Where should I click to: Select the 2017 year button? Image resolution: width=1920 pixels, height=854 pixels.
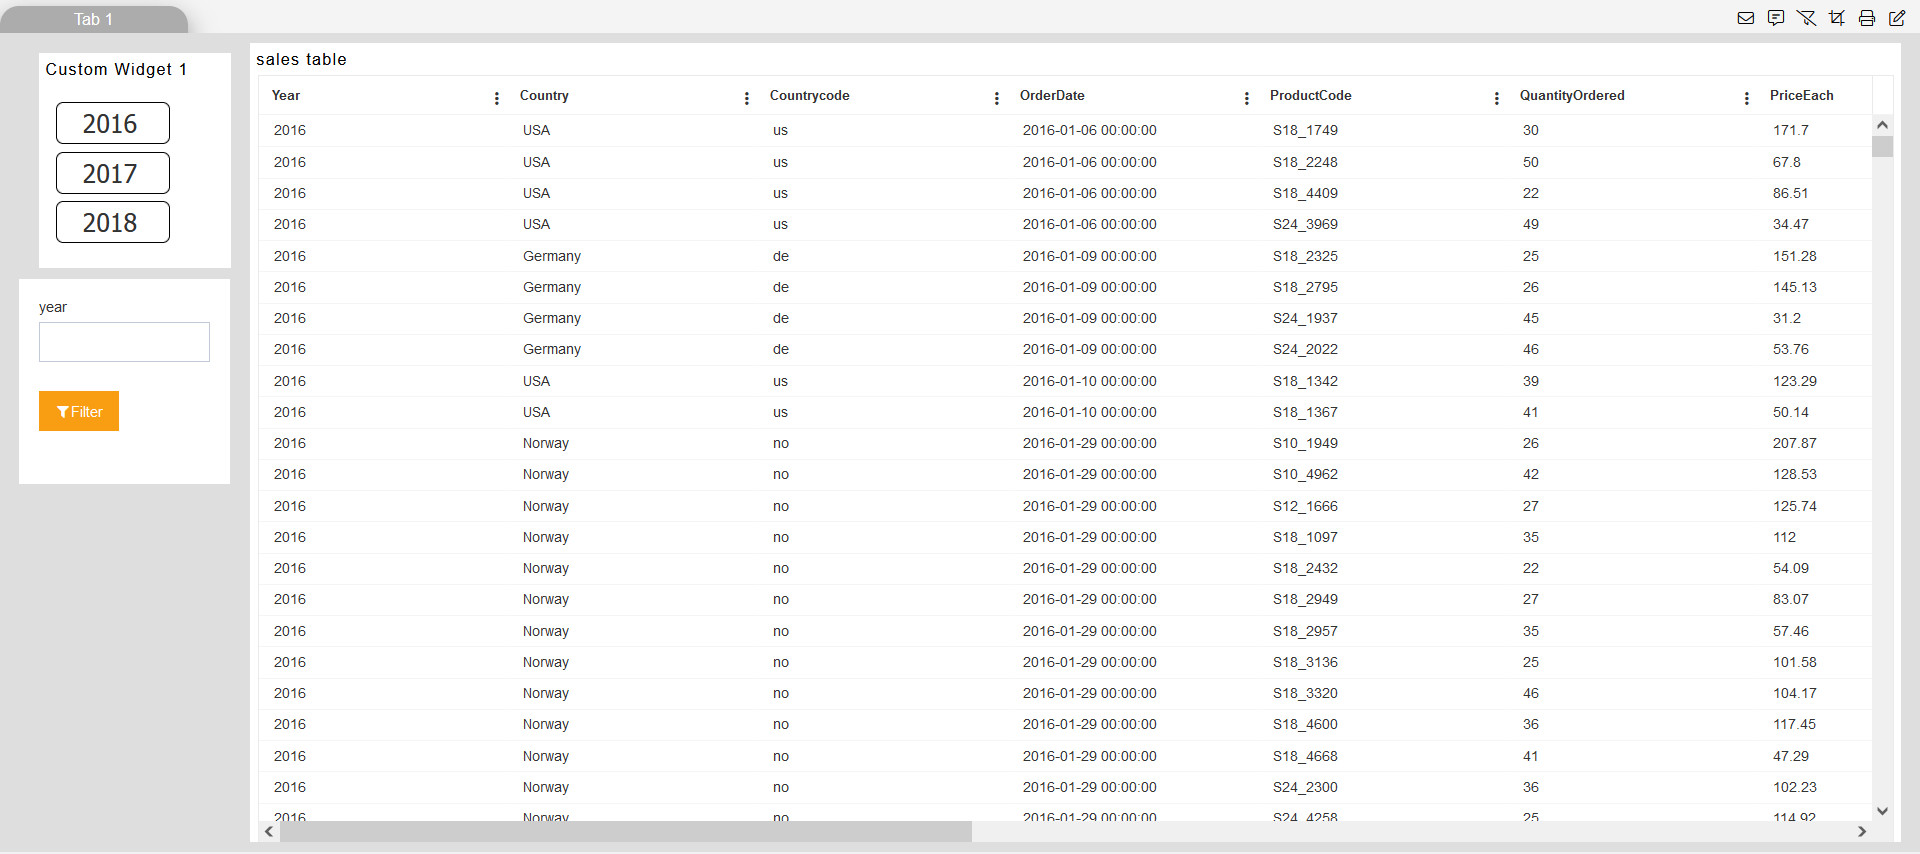click(x=113, y=173)
